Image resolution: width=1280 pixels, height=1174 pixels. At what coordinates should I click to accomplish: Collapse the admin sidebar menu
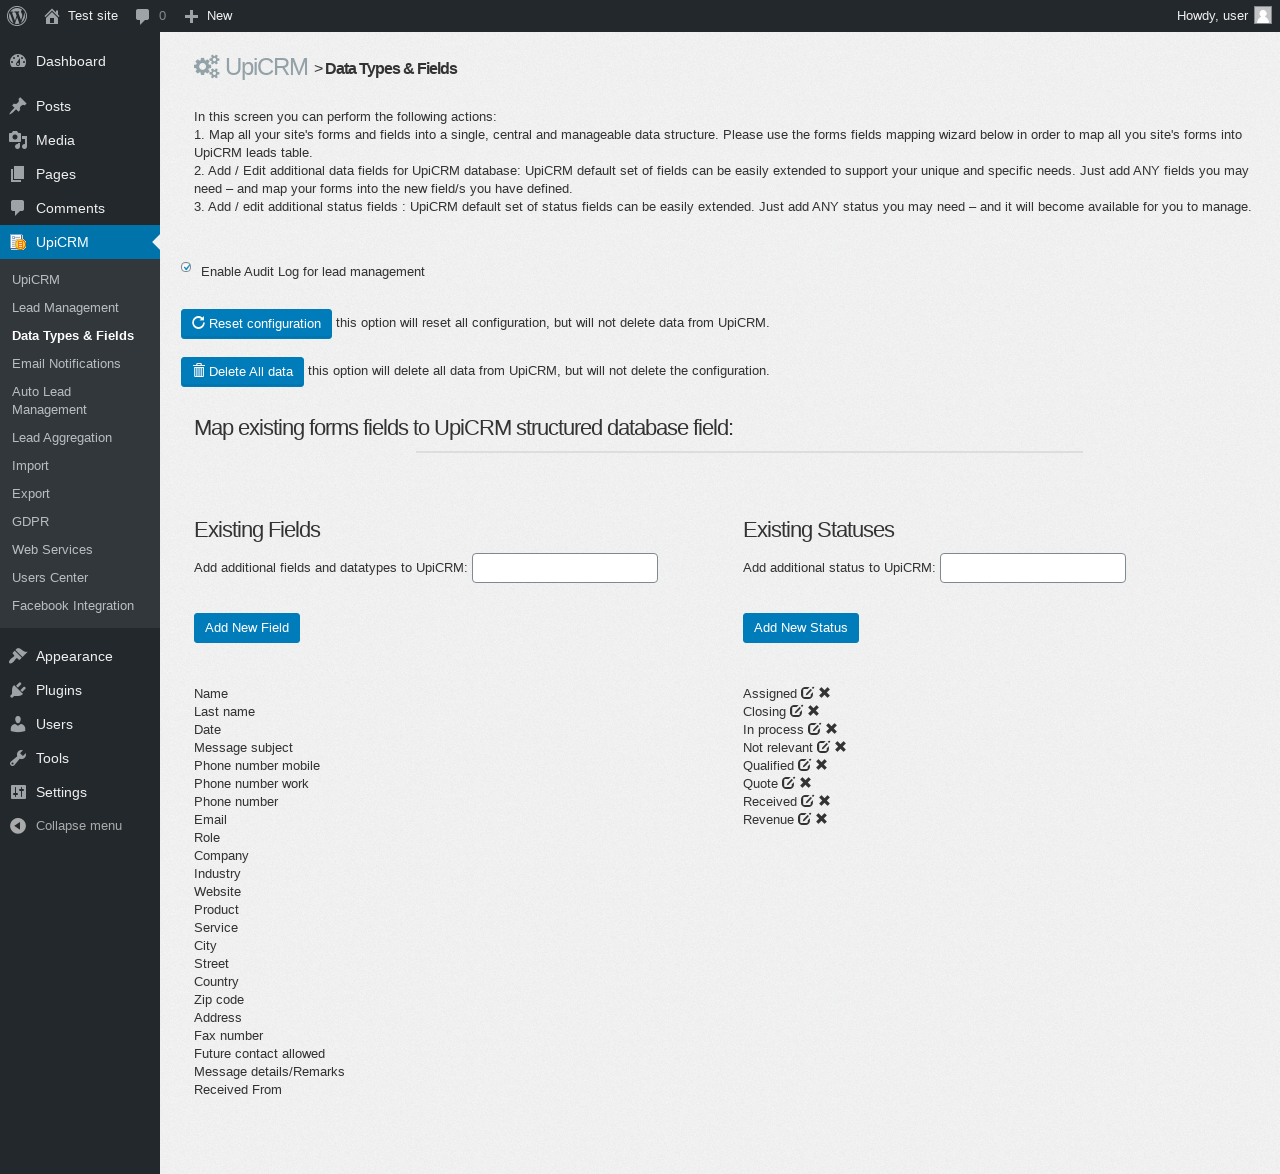(80, 826)
